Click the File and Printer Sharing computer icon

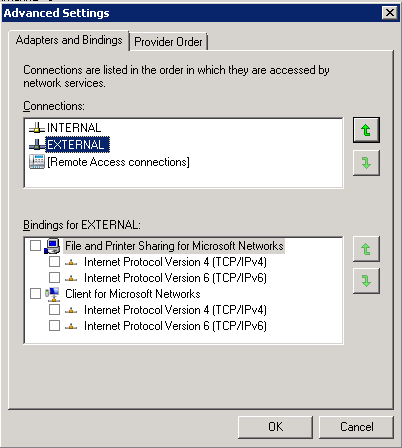click(x=52, y=246)
